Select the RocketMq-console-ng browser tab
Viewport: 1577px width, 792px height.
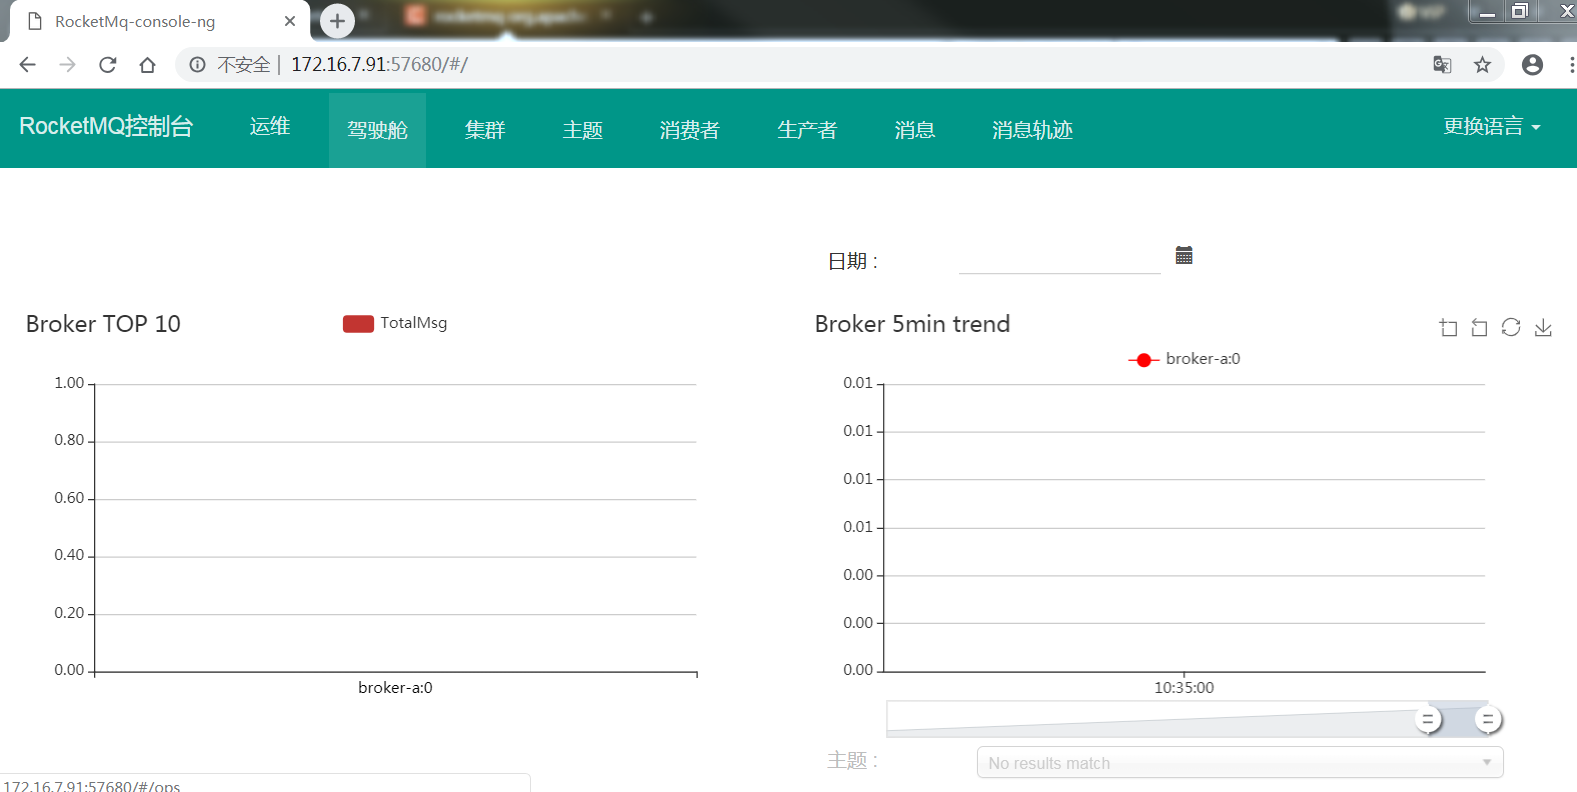(x=160, y=21)
